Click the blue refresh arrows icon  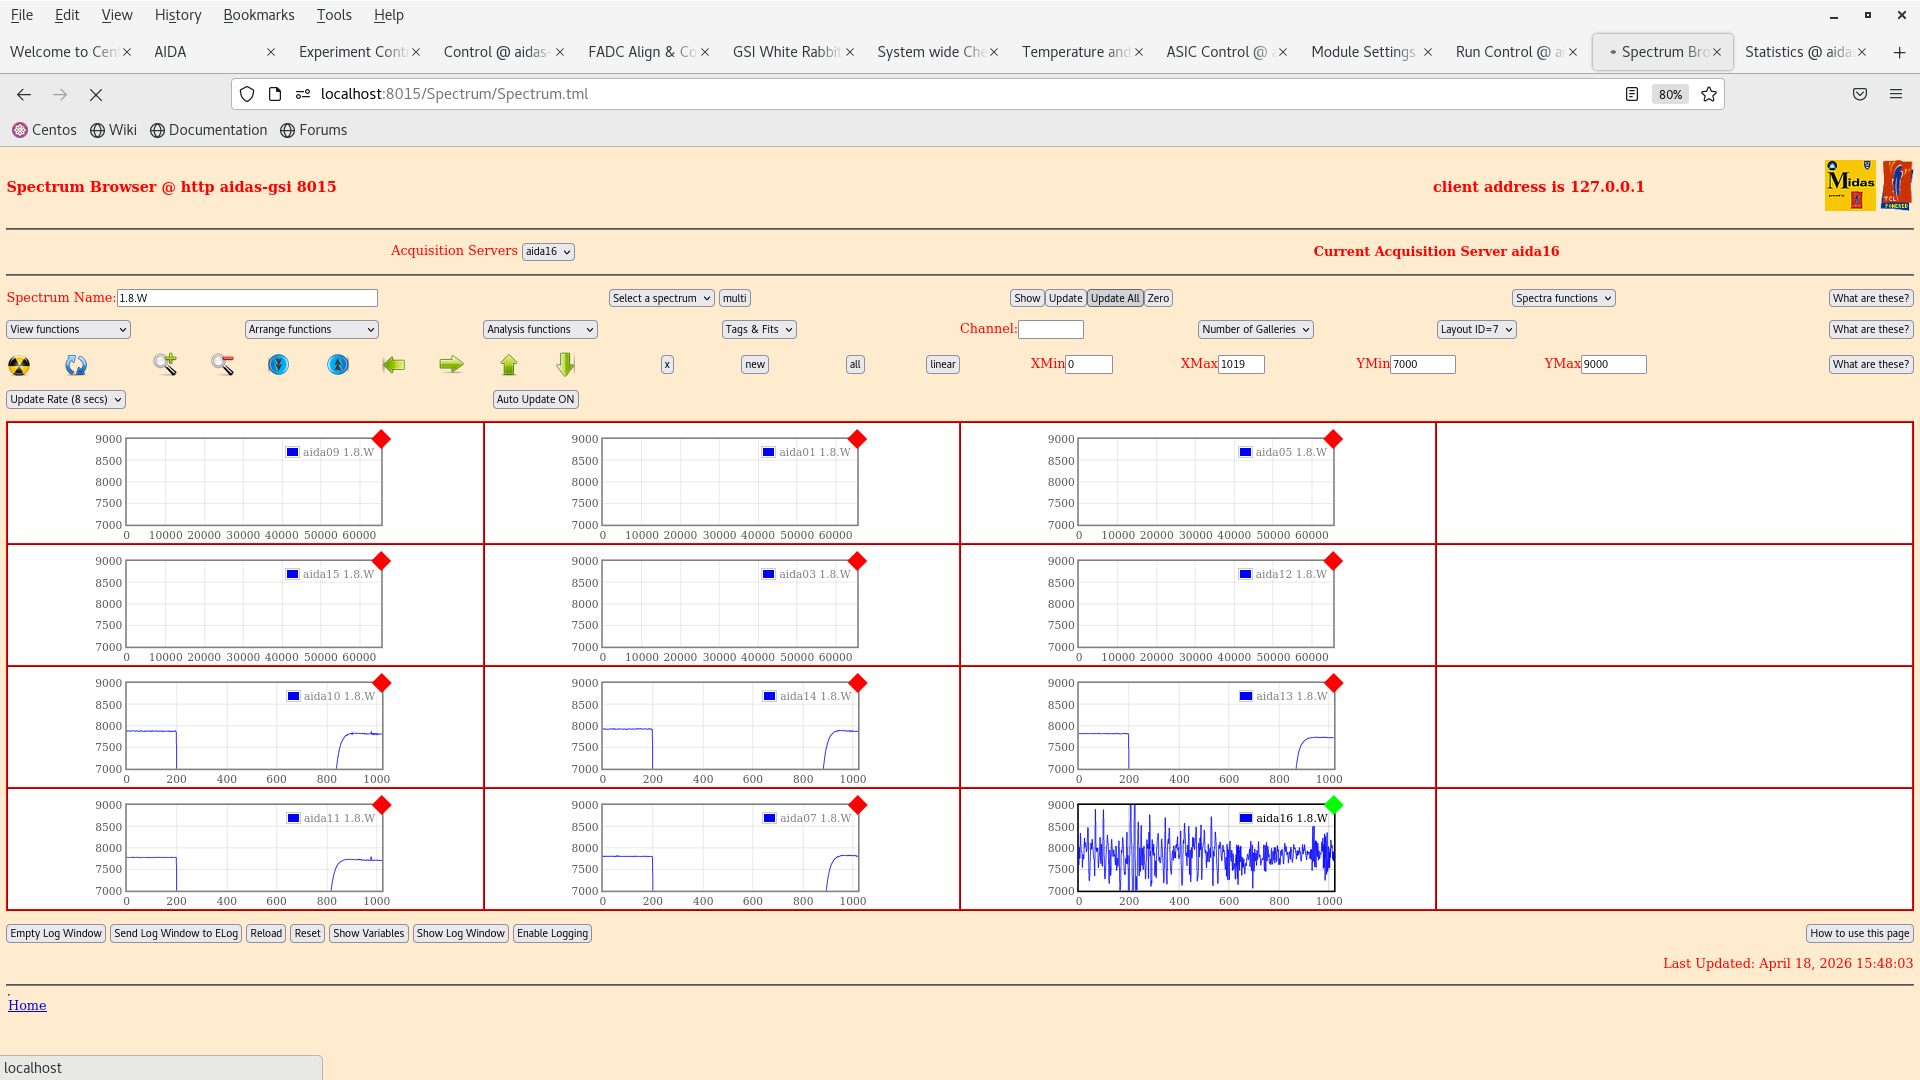click(x=76, y=365)
